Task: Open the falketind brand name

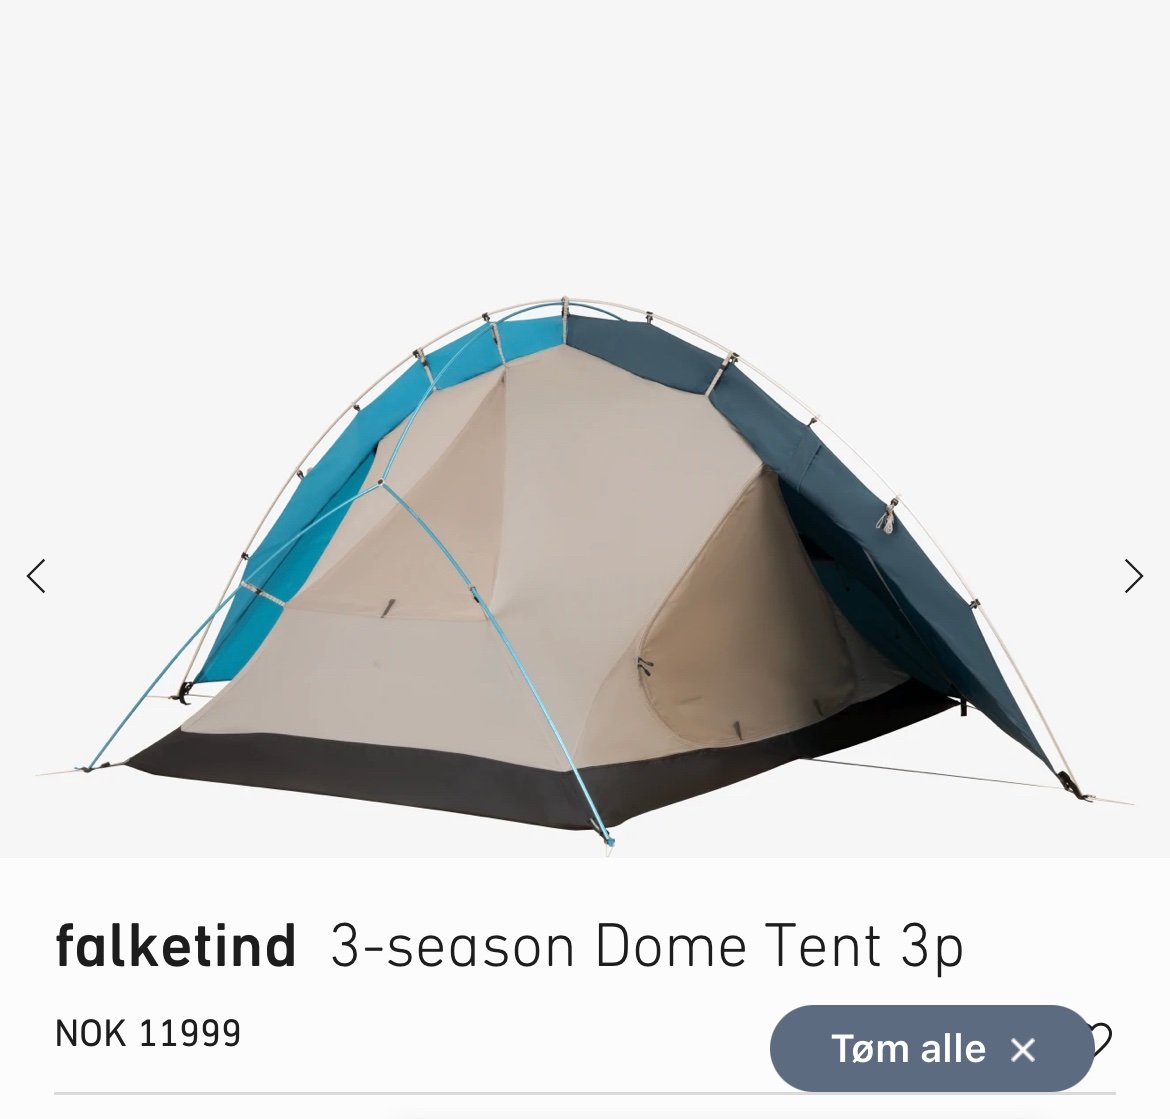Action: click(x=175, y=945)
